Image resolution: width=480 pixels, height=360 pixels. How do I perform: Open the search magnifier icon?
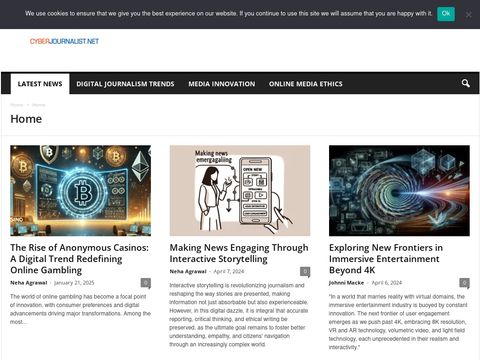pos(466,83)
